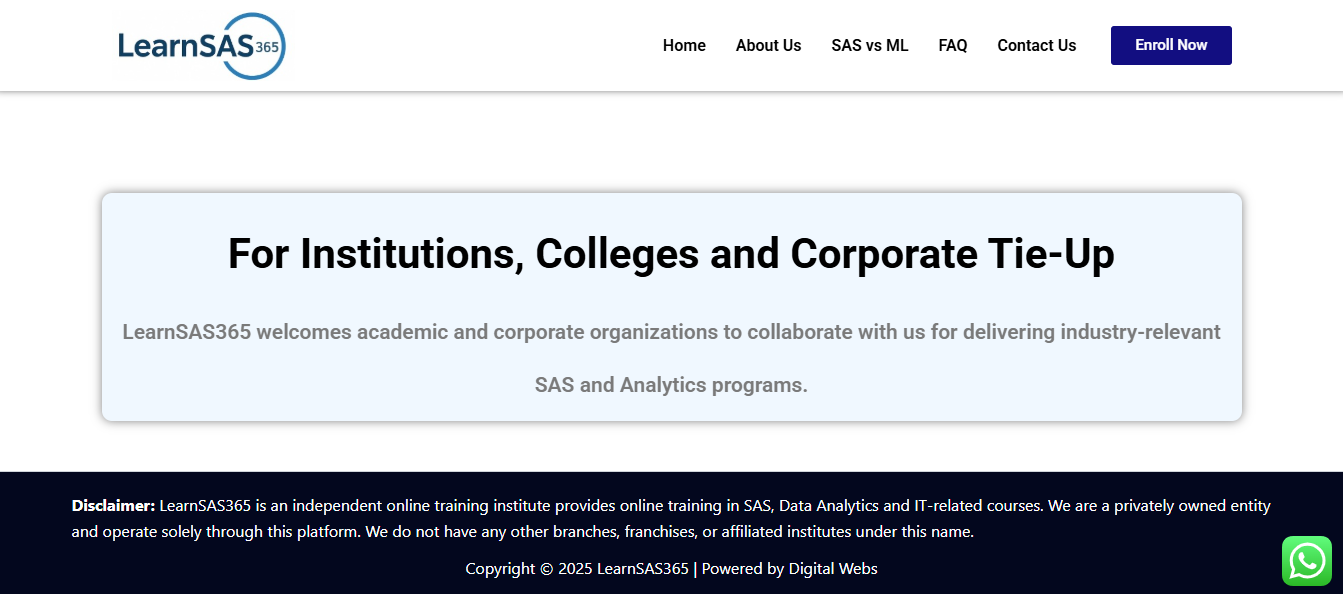The width and height of the screenshot is (1343, 594).
Task: Open the FAQ page
Action: tap(952, 46)
